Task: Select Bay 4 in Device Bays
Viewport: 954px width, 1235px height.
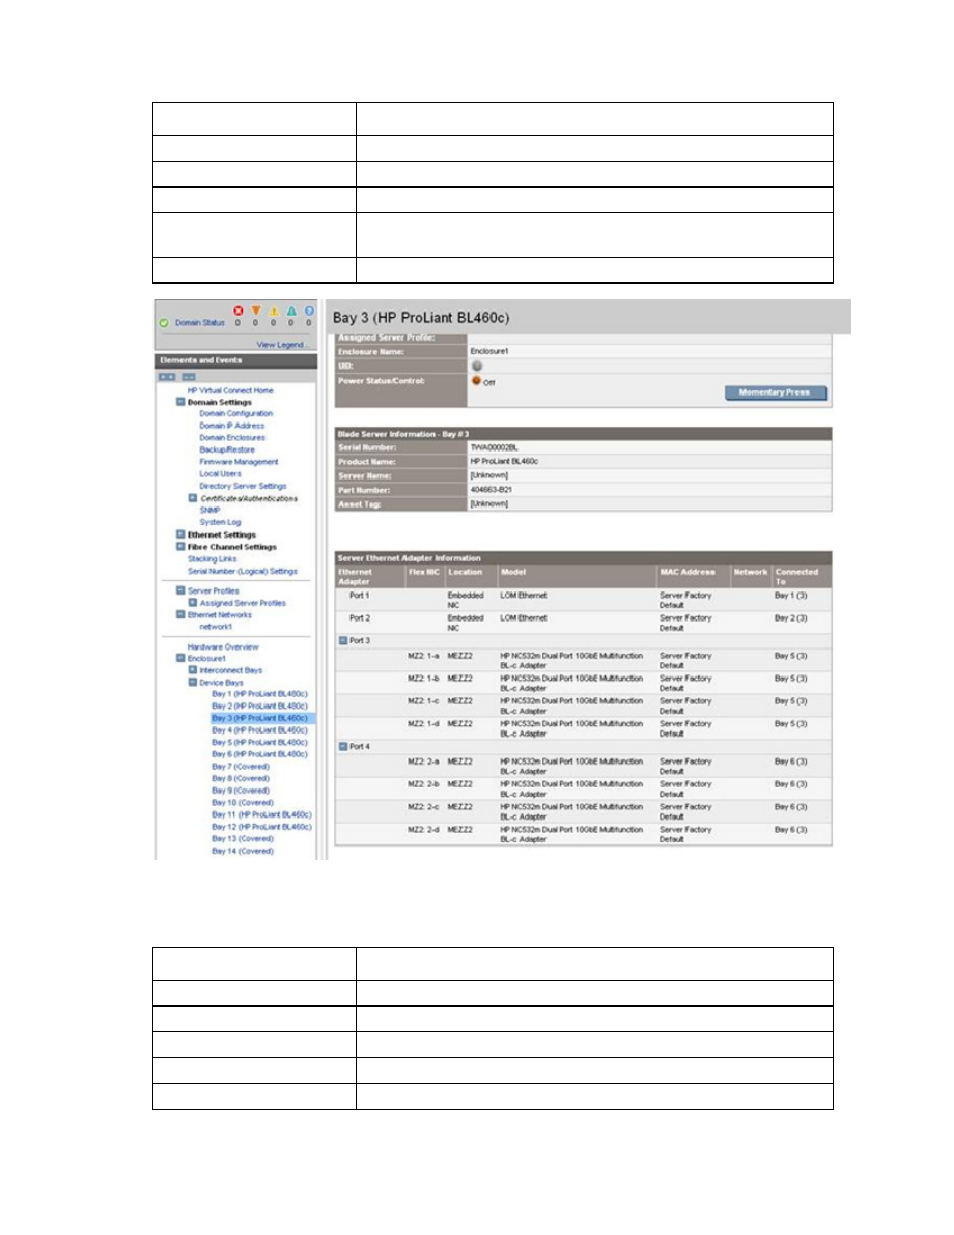Action: point(260,730)
